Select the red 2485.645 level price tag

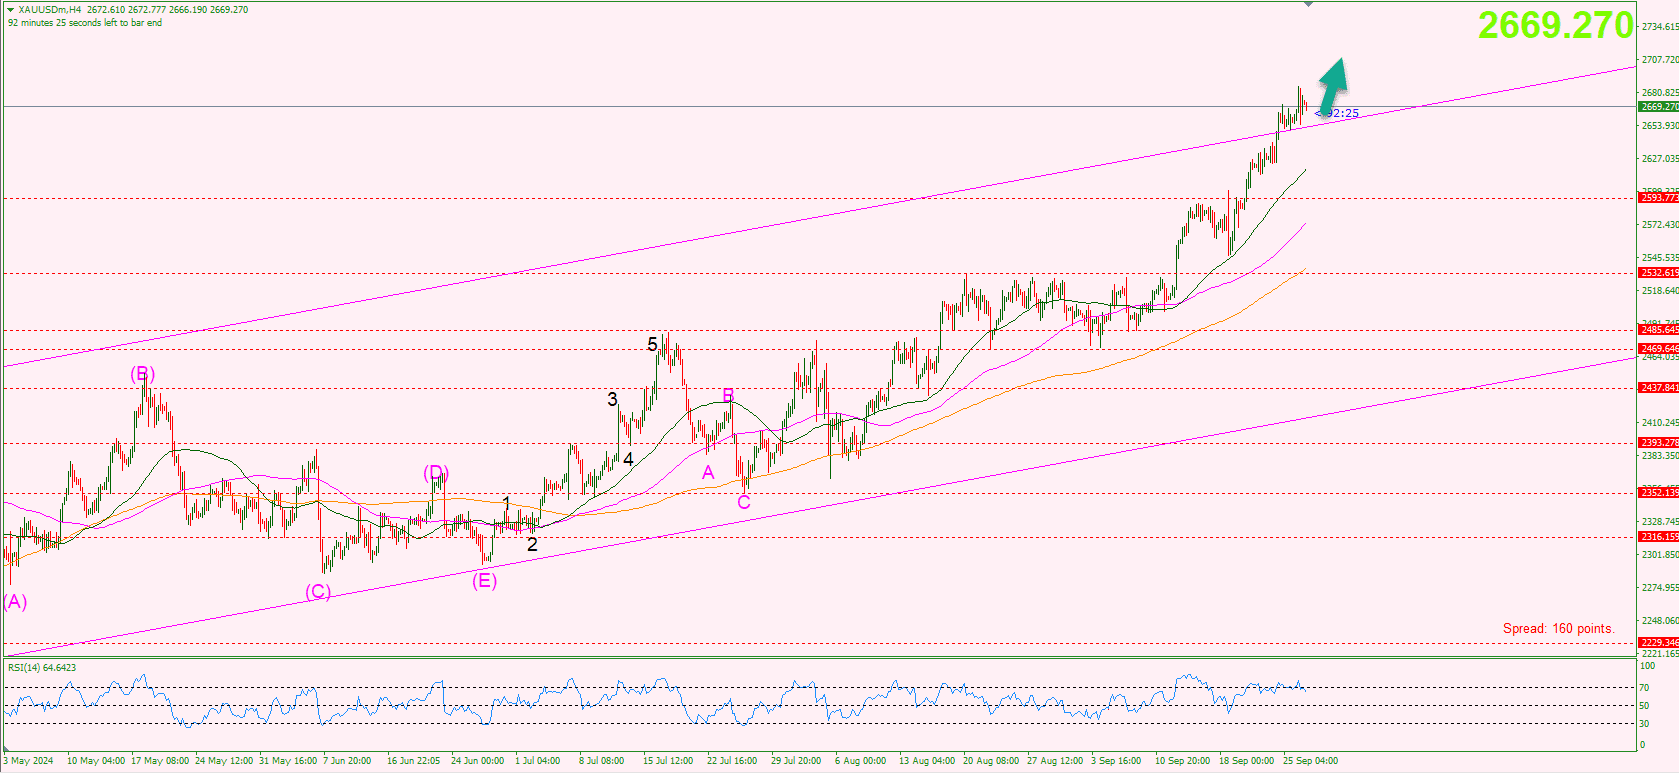point(1659,330)
